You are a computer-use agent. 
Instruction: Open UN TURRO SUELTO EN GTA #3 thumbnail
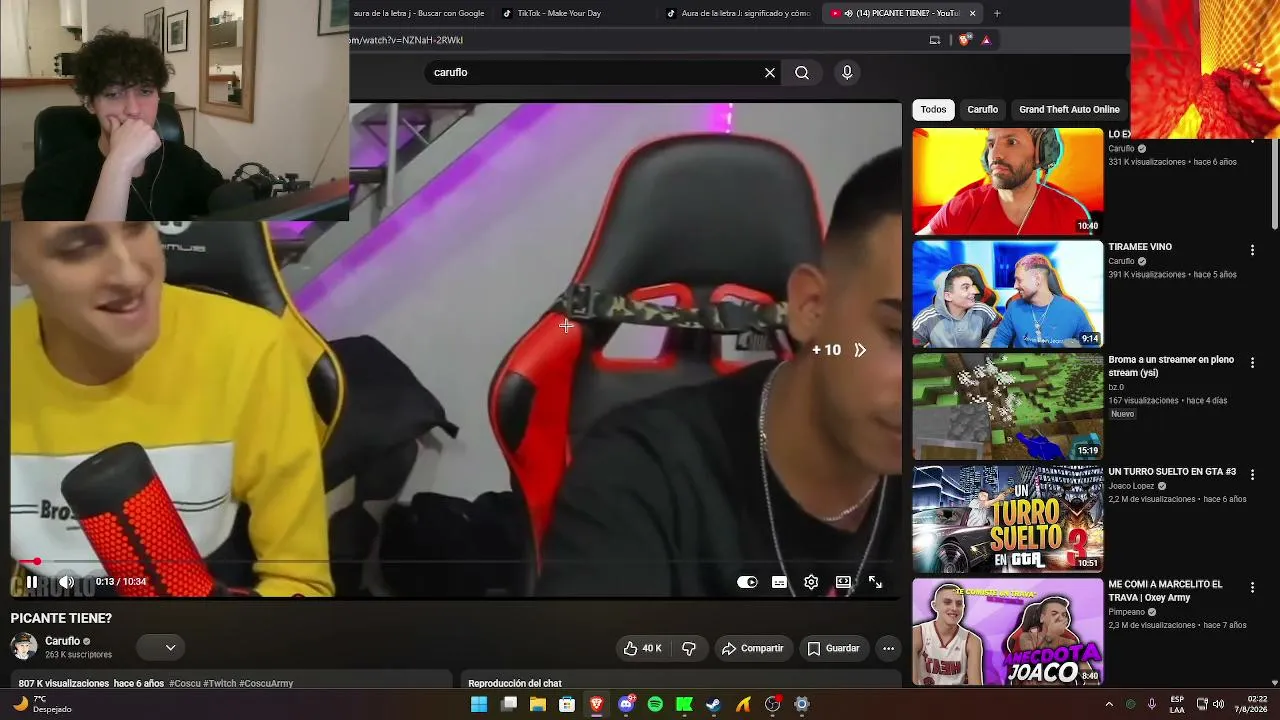pos(1007,518)
